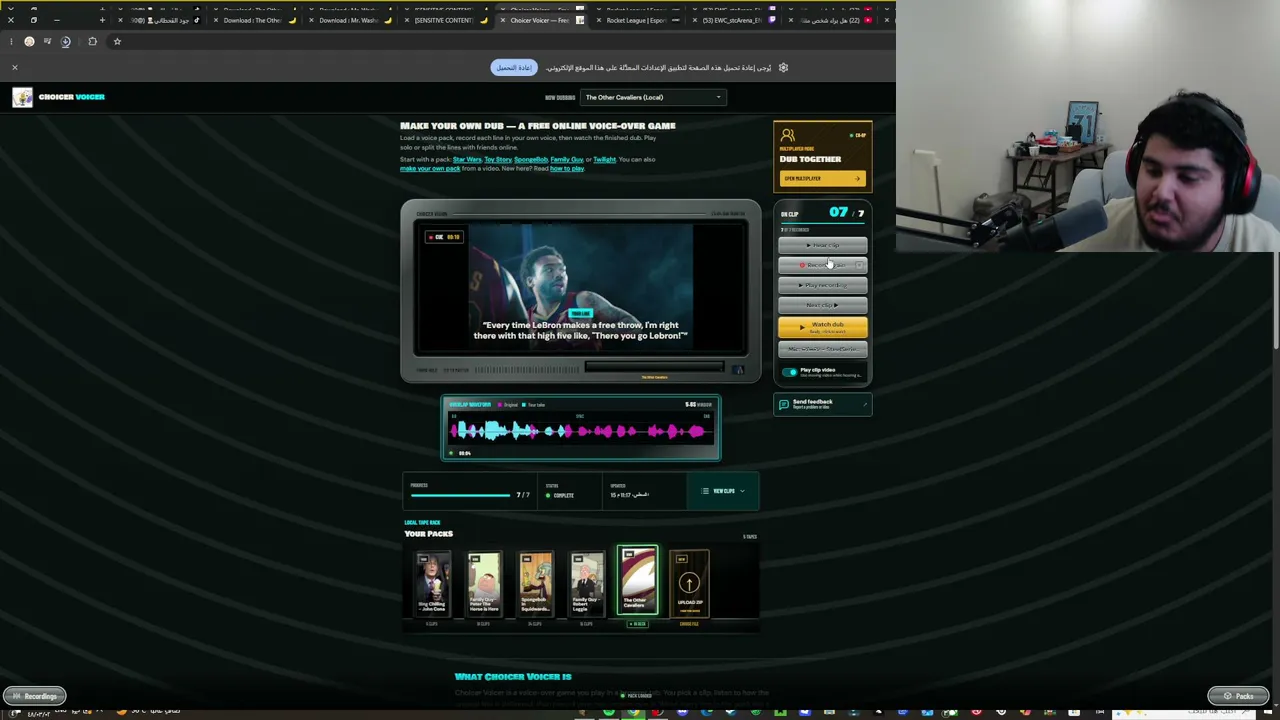Screen dimensions: 1280x720
Task: Open the 'how to play' link
Action: (x=567, y=168)
